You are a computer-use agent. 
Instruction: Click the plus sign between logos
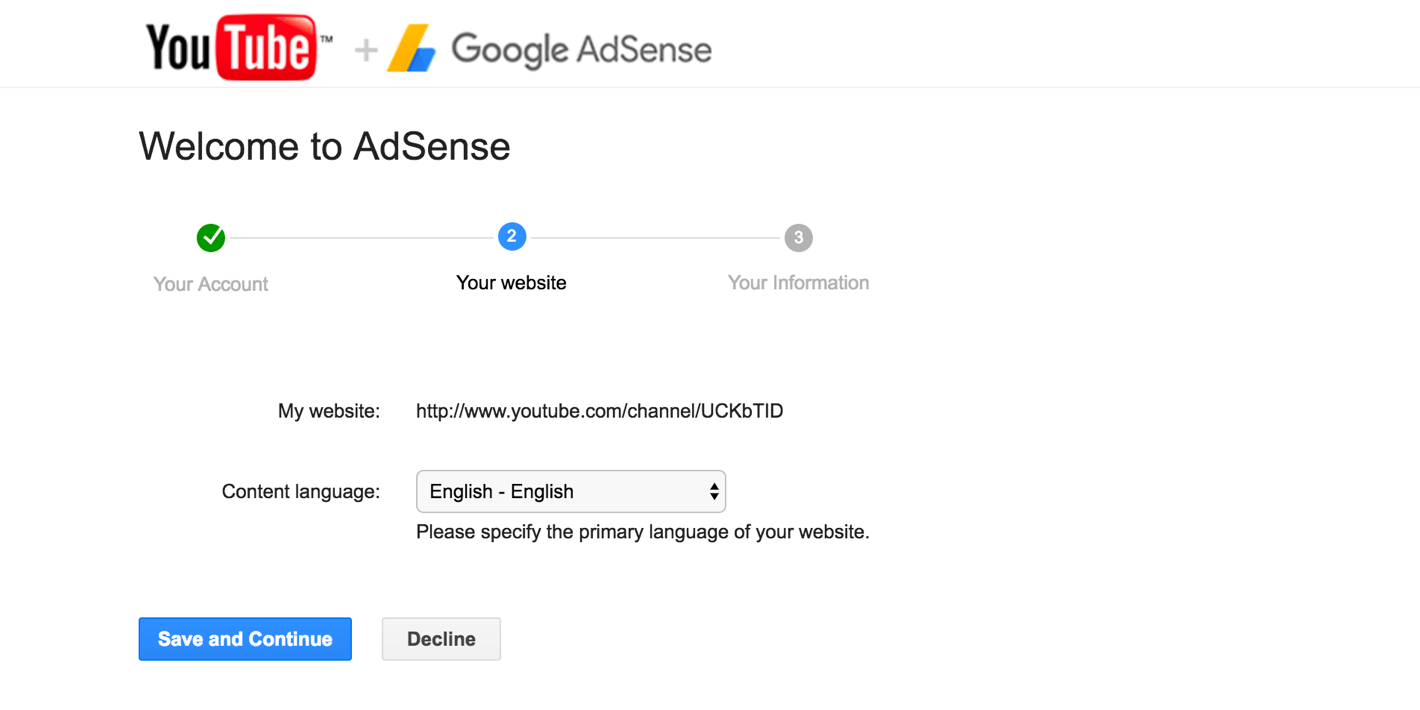pos(366,50)
